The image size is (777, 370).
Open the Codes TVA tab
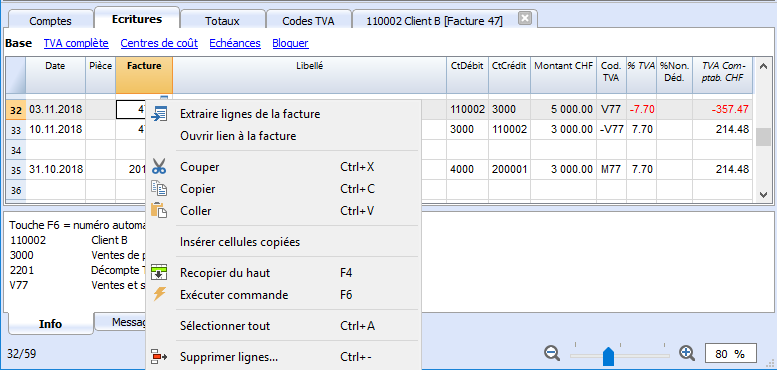pos(308,21)
